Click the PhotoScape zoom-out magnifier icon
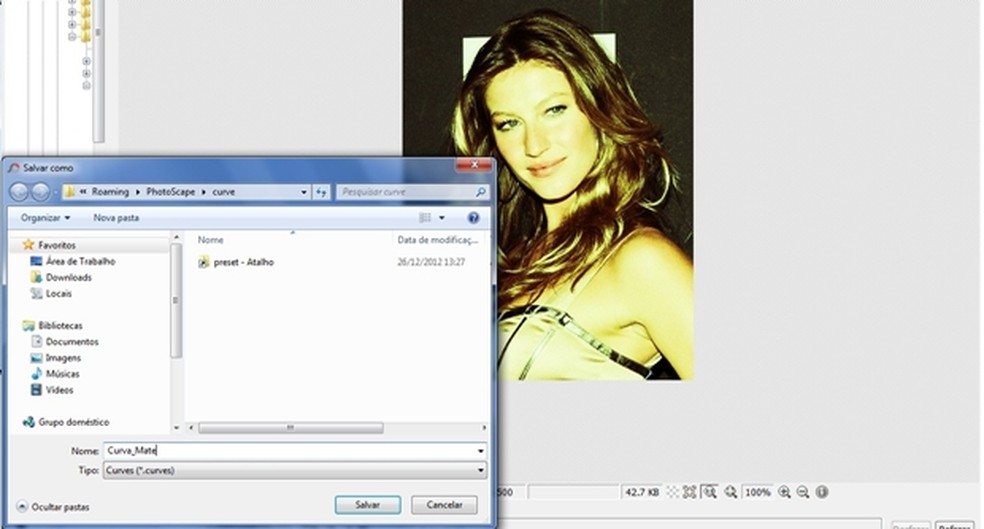Image resolution: width=984 pixels, height=529 pixels. coord(803,492)
